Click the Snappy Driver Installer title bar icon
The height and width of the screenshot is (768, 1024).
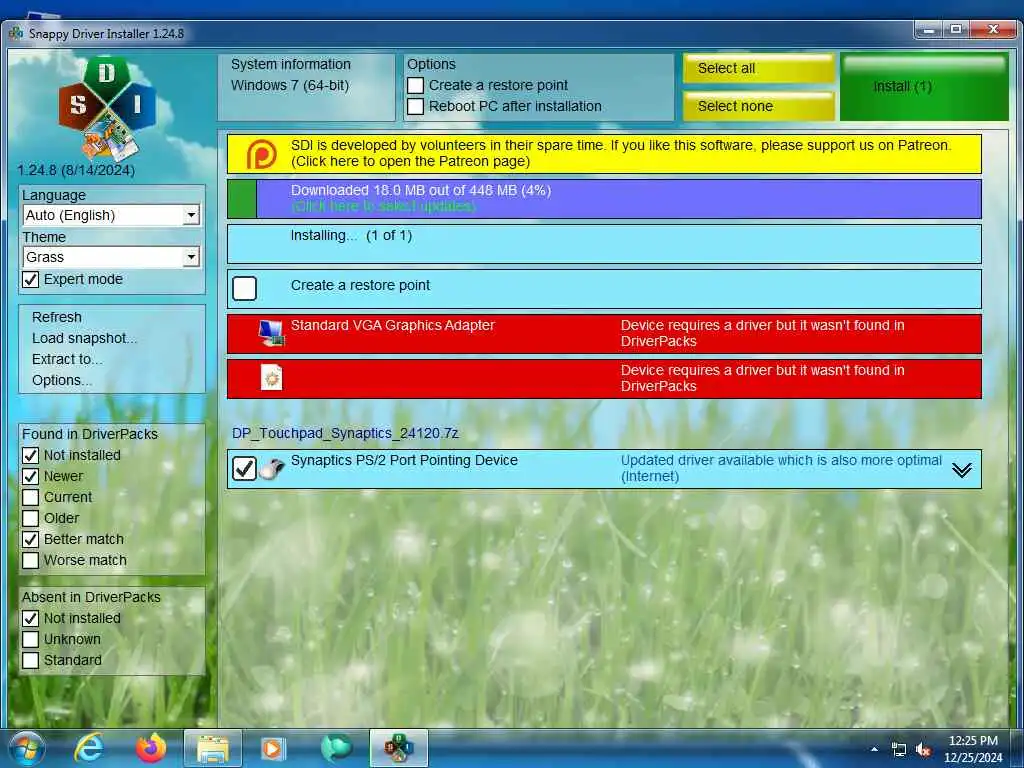click(16, 33)
